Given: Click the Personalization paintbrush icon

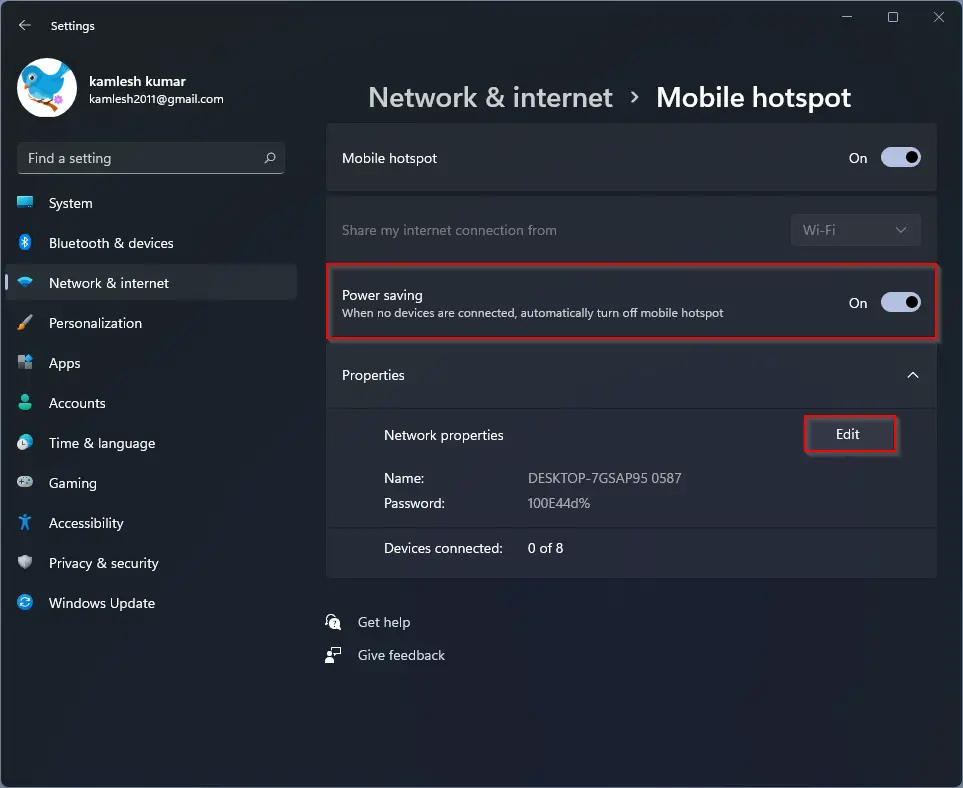Looking at the screenshot, I should pyautogui.click(x=25, y=322).
